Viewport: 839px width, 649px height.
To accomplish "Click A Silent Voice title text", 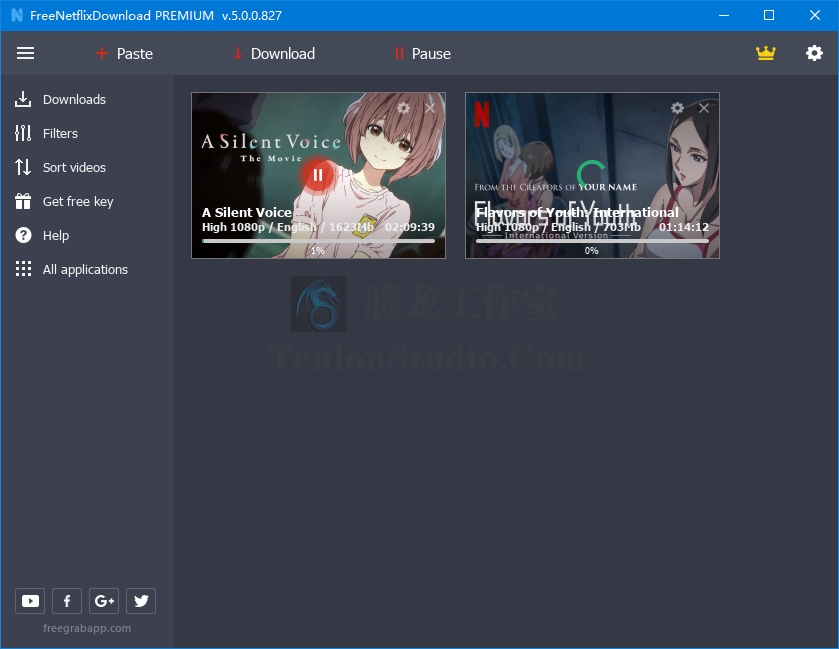I will tap(247, 212).
